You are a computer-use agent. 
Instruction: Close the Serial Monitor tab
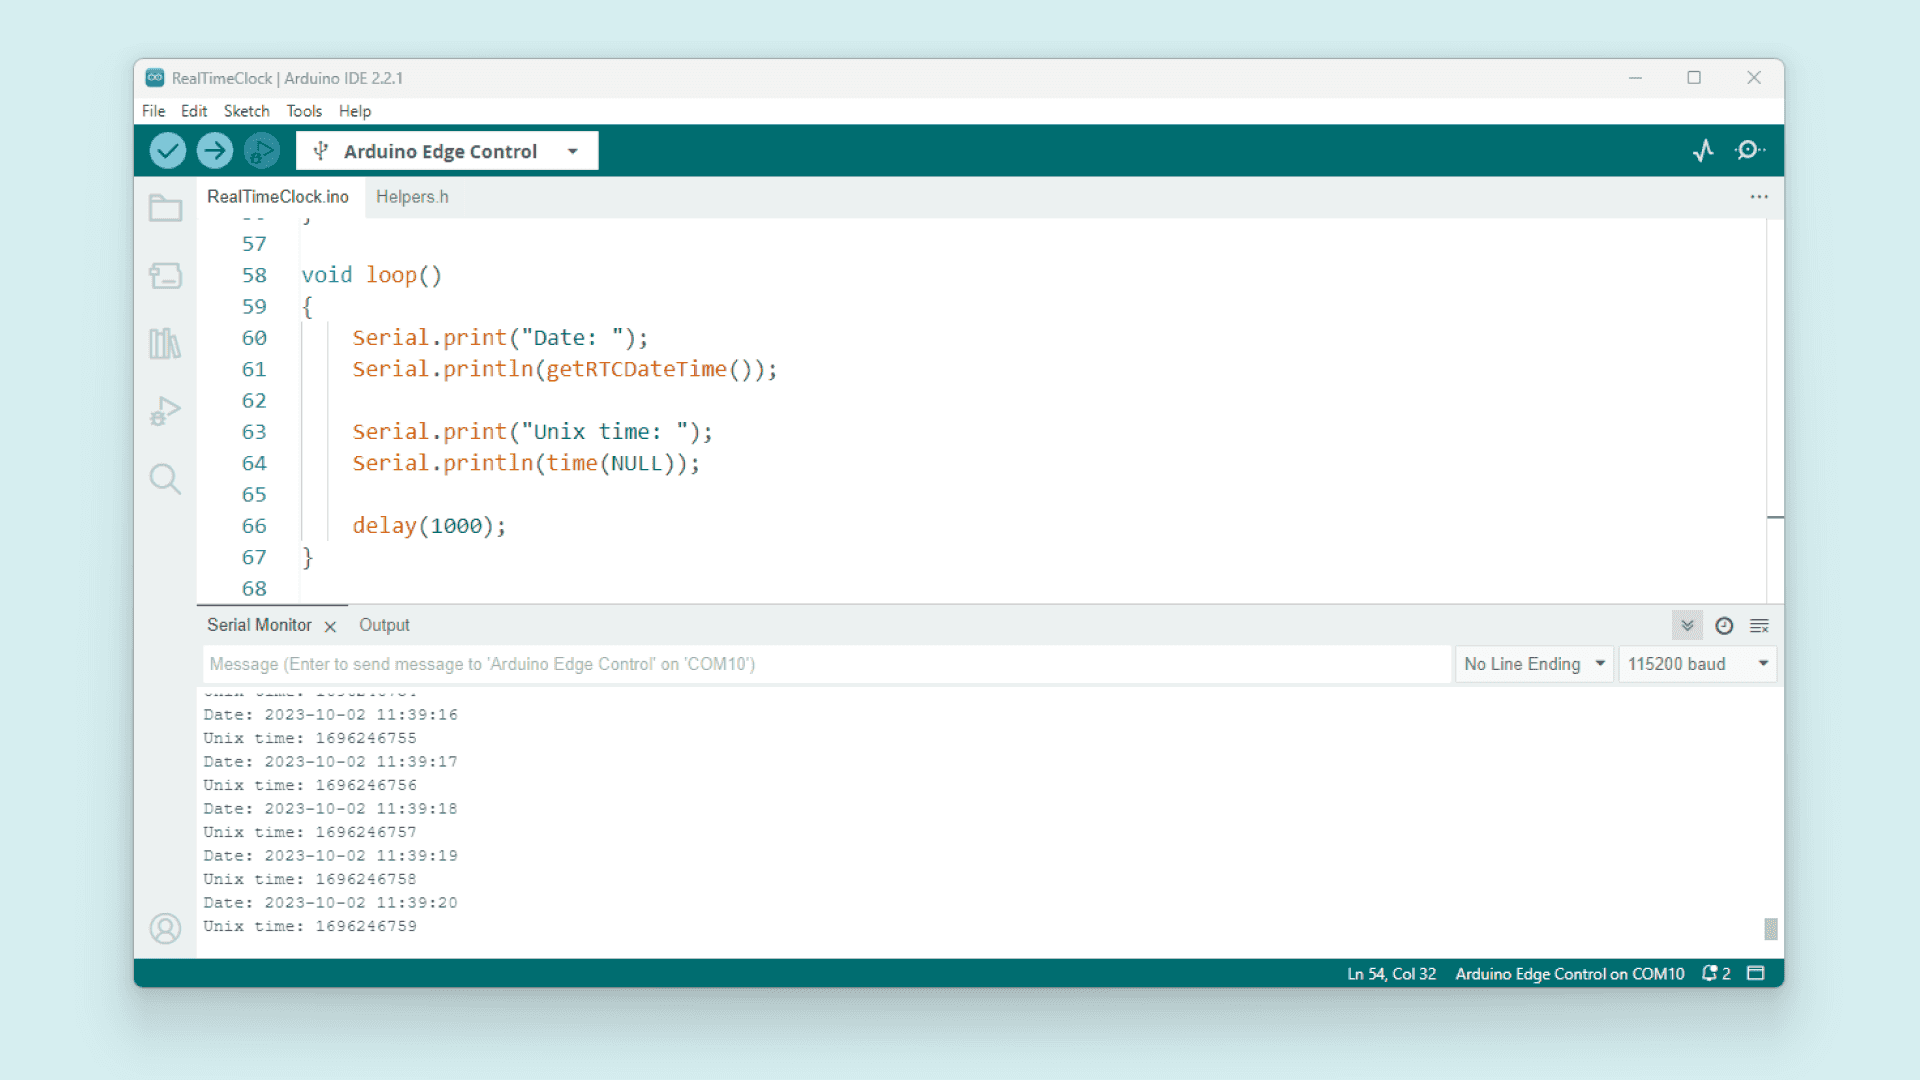click(330, 626)
